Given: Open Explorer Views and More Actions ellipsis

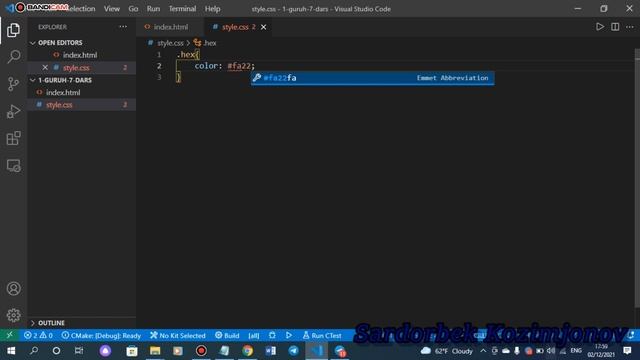Looking at the screenshot, I should point(123,27).
